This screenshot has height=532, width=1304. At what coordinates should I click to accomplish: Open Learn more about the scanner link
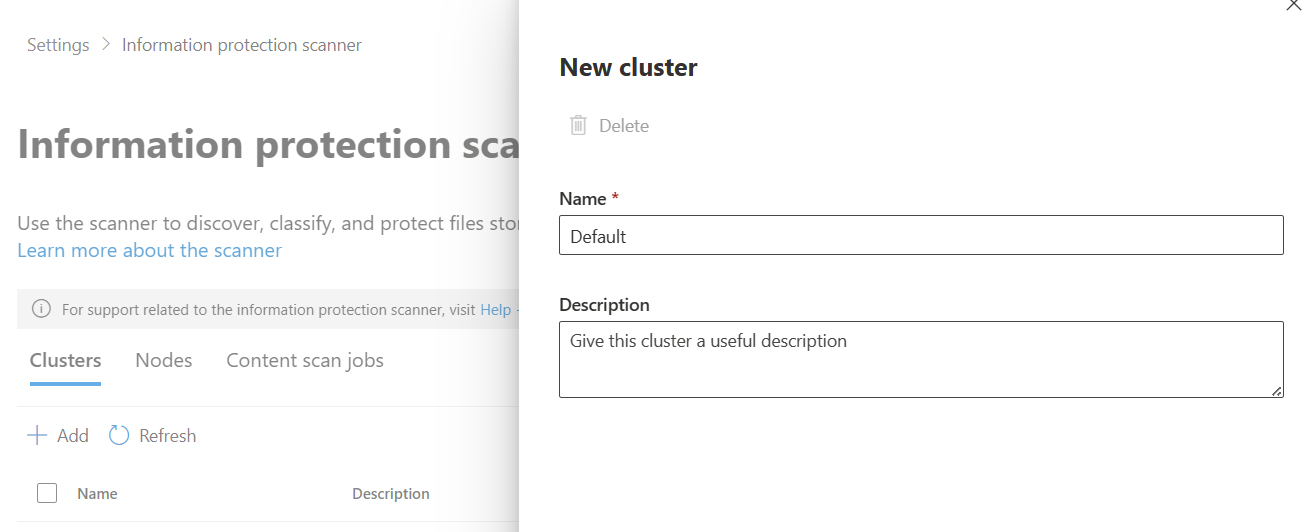pos(149,250)
